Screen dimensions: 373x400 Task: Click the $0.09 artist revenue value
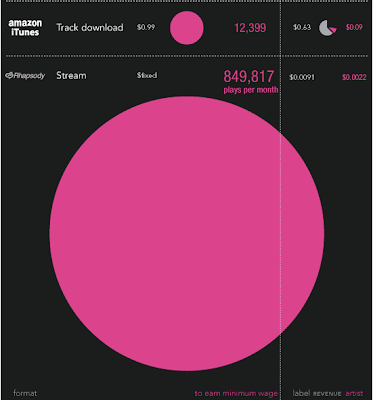pos(354,27)
